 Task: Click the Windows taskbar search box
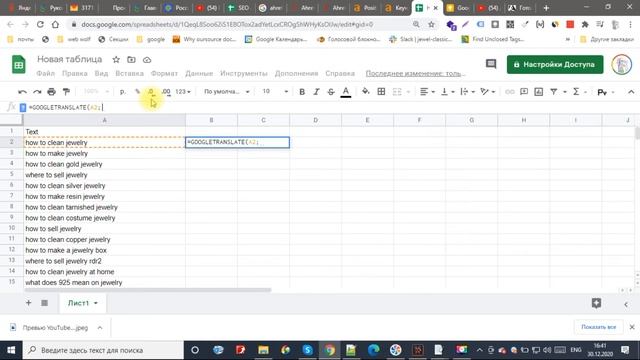coord(103,350)
